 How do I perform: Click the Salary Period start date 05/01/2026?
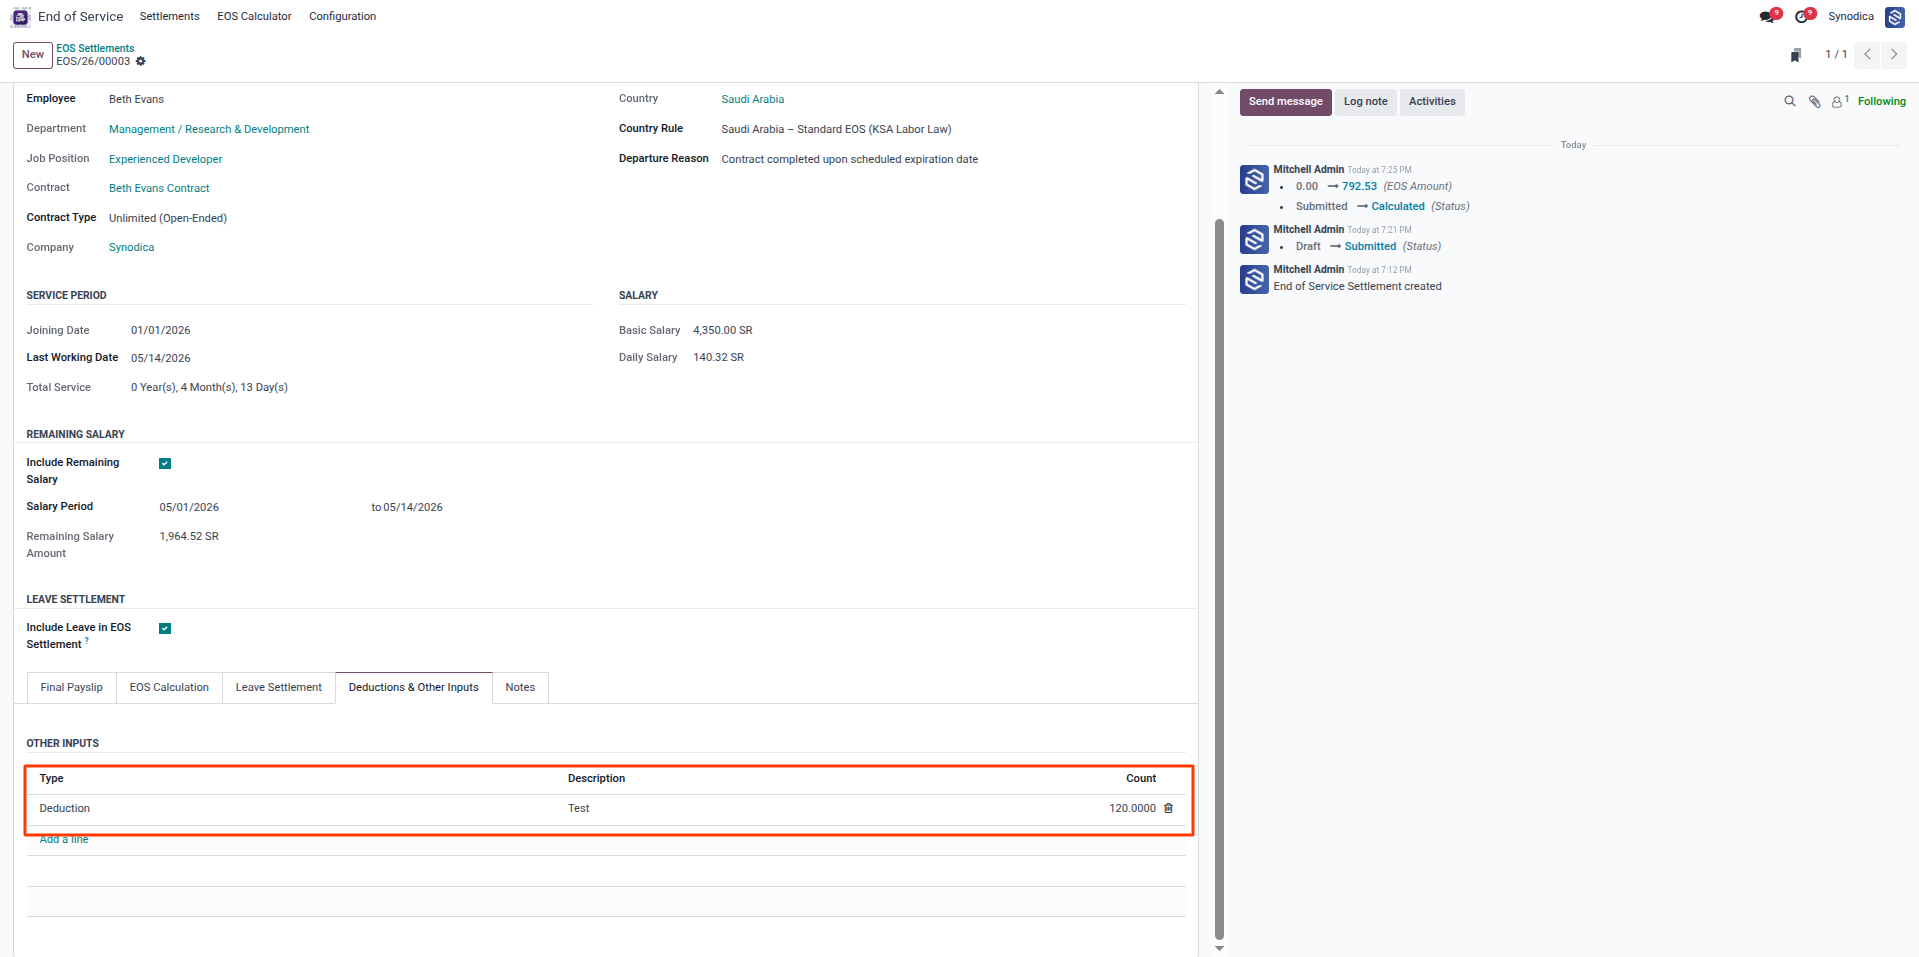tap(189, 508)
